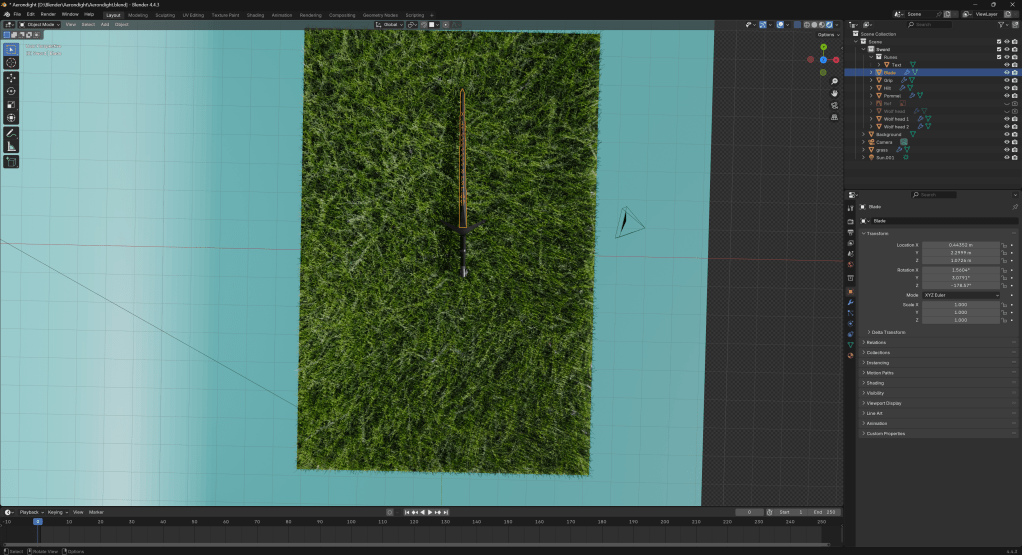Select the Move tool in the viewport toolbar

coord(11,77)
